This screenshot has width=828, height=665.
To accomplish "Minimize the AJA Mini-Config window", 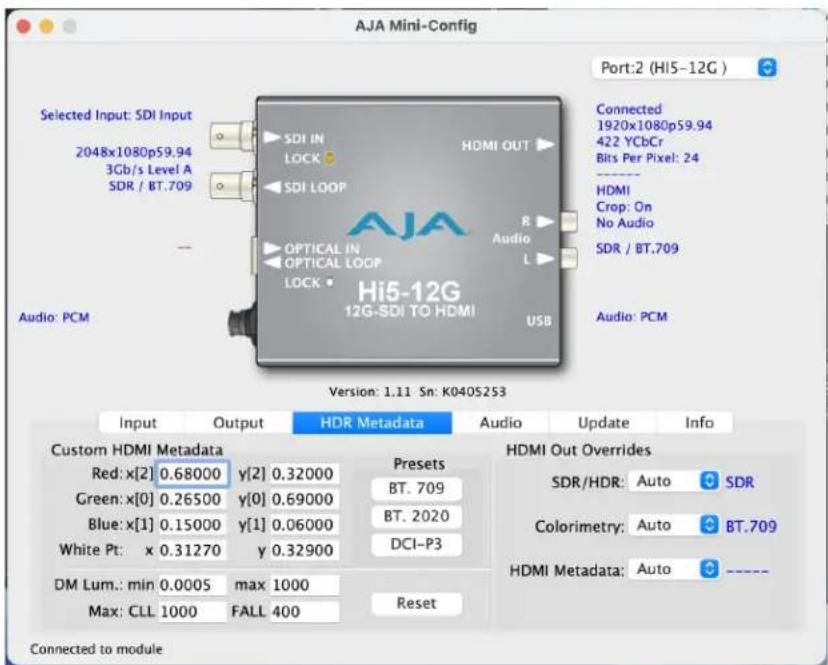I will [x=46, y=26].
